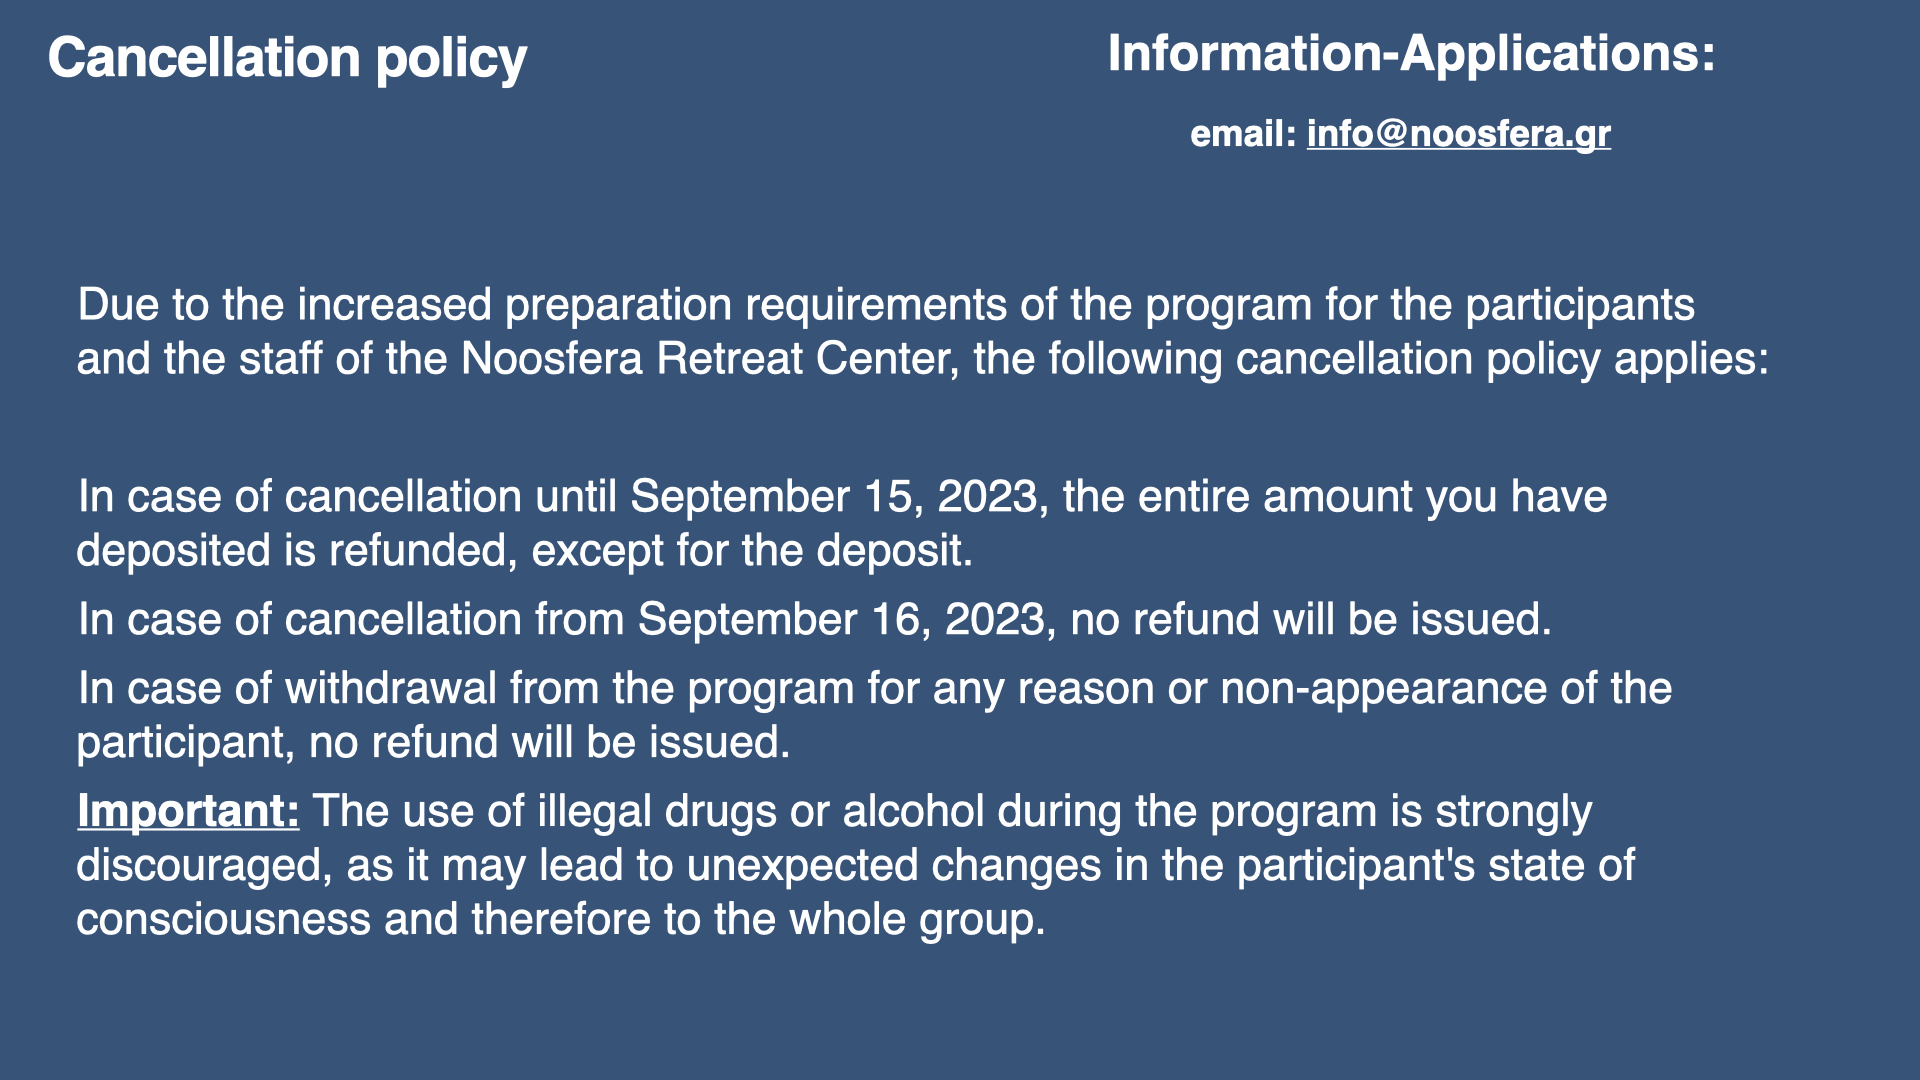This screenshot has width=1920, height=1080.
Task: Click the phrase "cancellation policy applies:"
Action: point(1502,359)
